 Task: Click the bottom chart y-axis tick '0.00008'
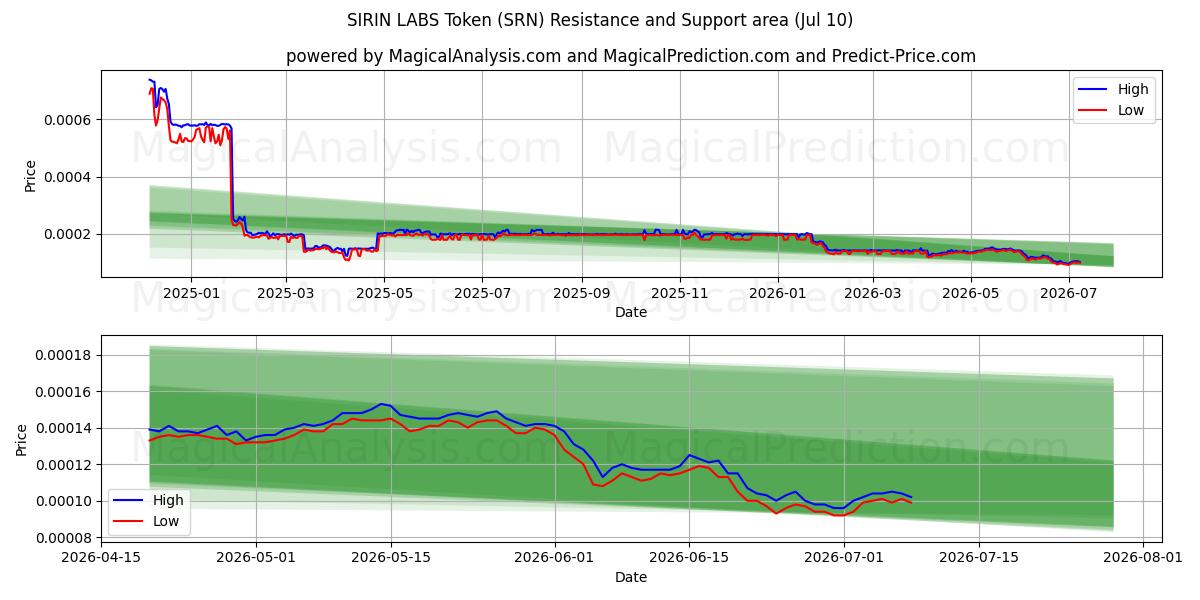[x=62, y=538]
